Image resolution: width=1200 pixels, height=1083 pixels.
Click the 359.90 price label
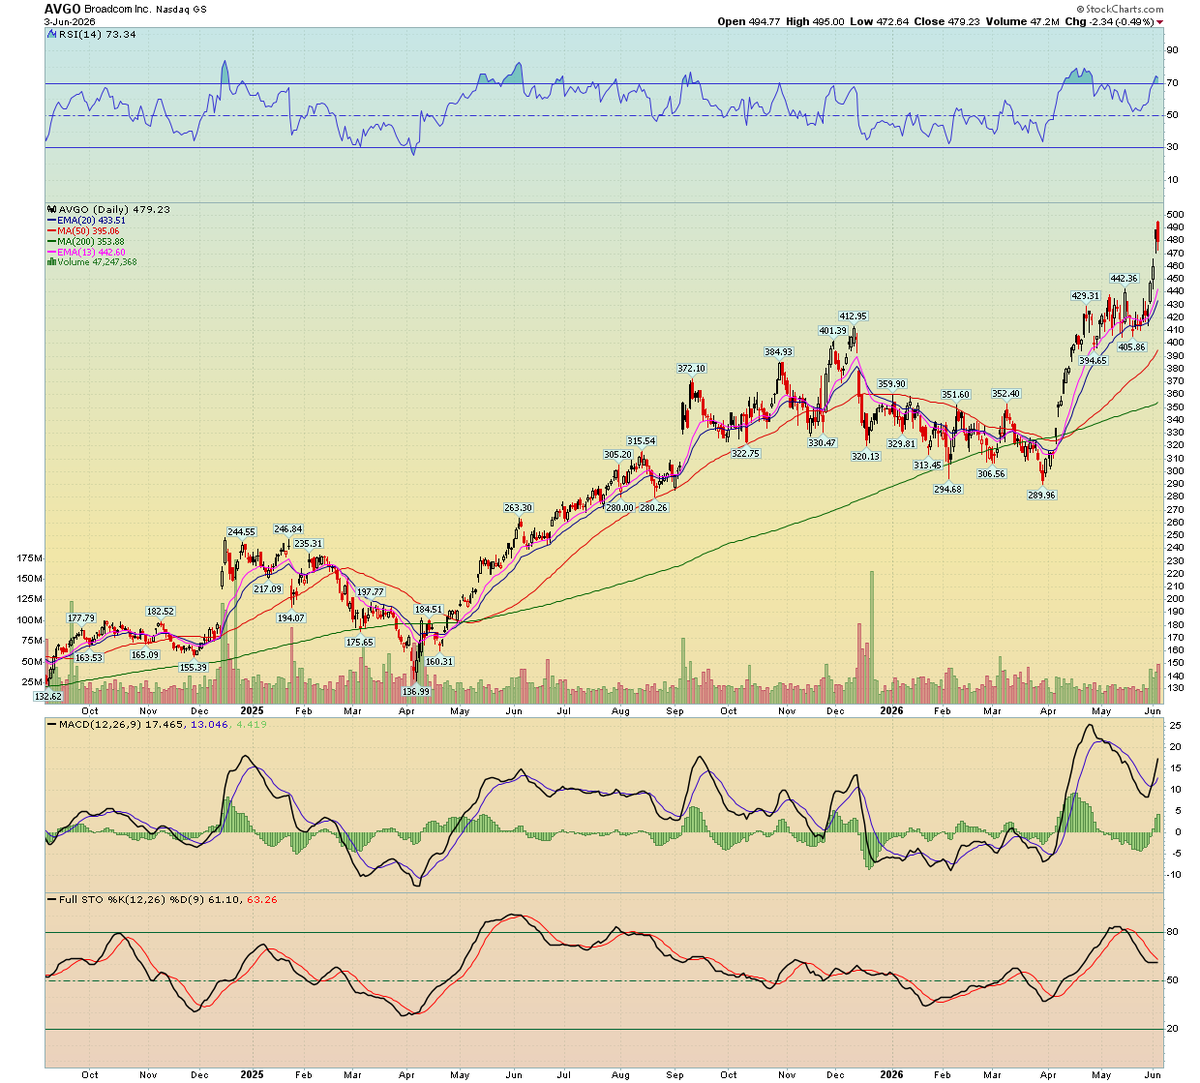pos(891,384)
